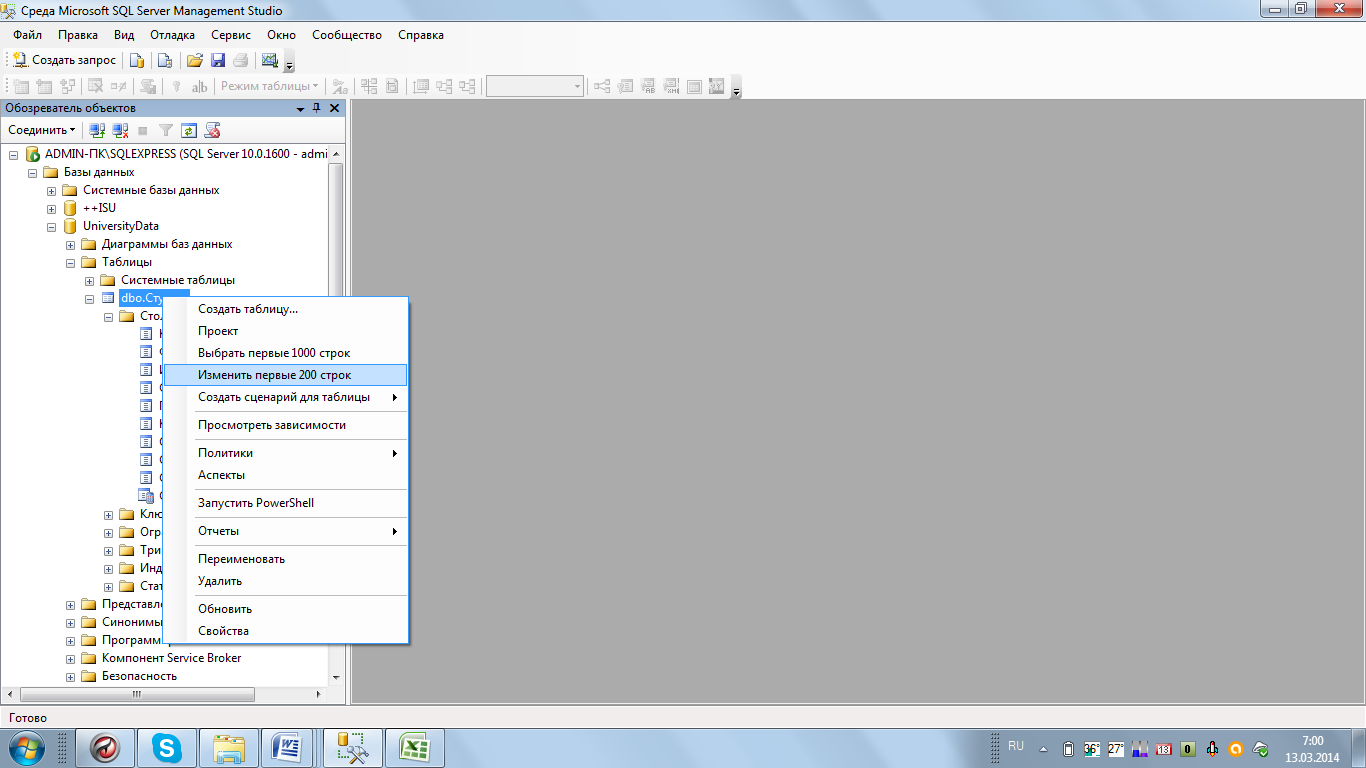Close the Обозреватель объектов panel
Screen dimensions: 1366x768
click(x=334, y=108)
